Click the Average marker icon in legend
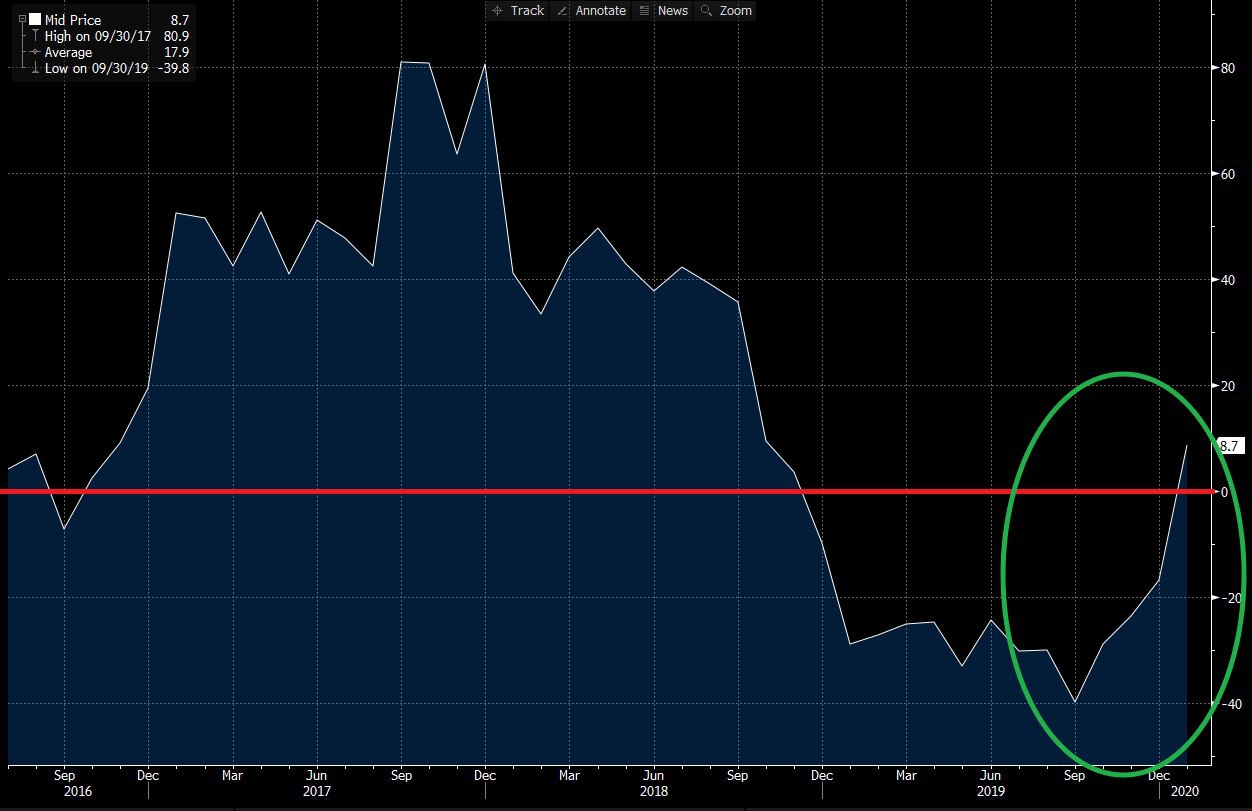Viewport: 1252px width, 811px height. [x=36, y=52]
